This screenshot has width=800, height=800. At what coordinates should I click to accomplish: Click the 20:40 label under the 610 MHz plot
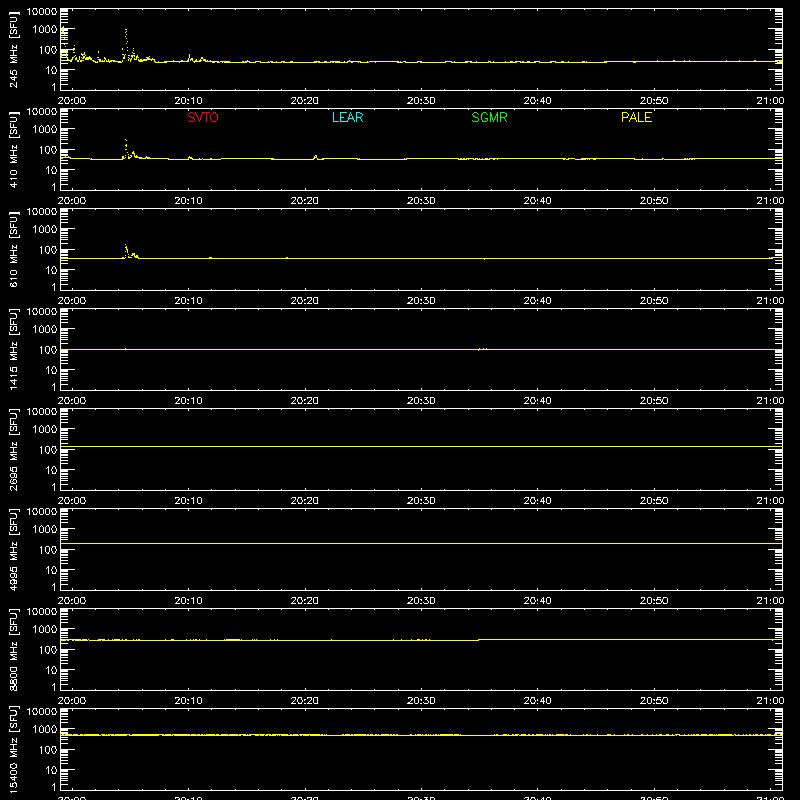[537, 301]
